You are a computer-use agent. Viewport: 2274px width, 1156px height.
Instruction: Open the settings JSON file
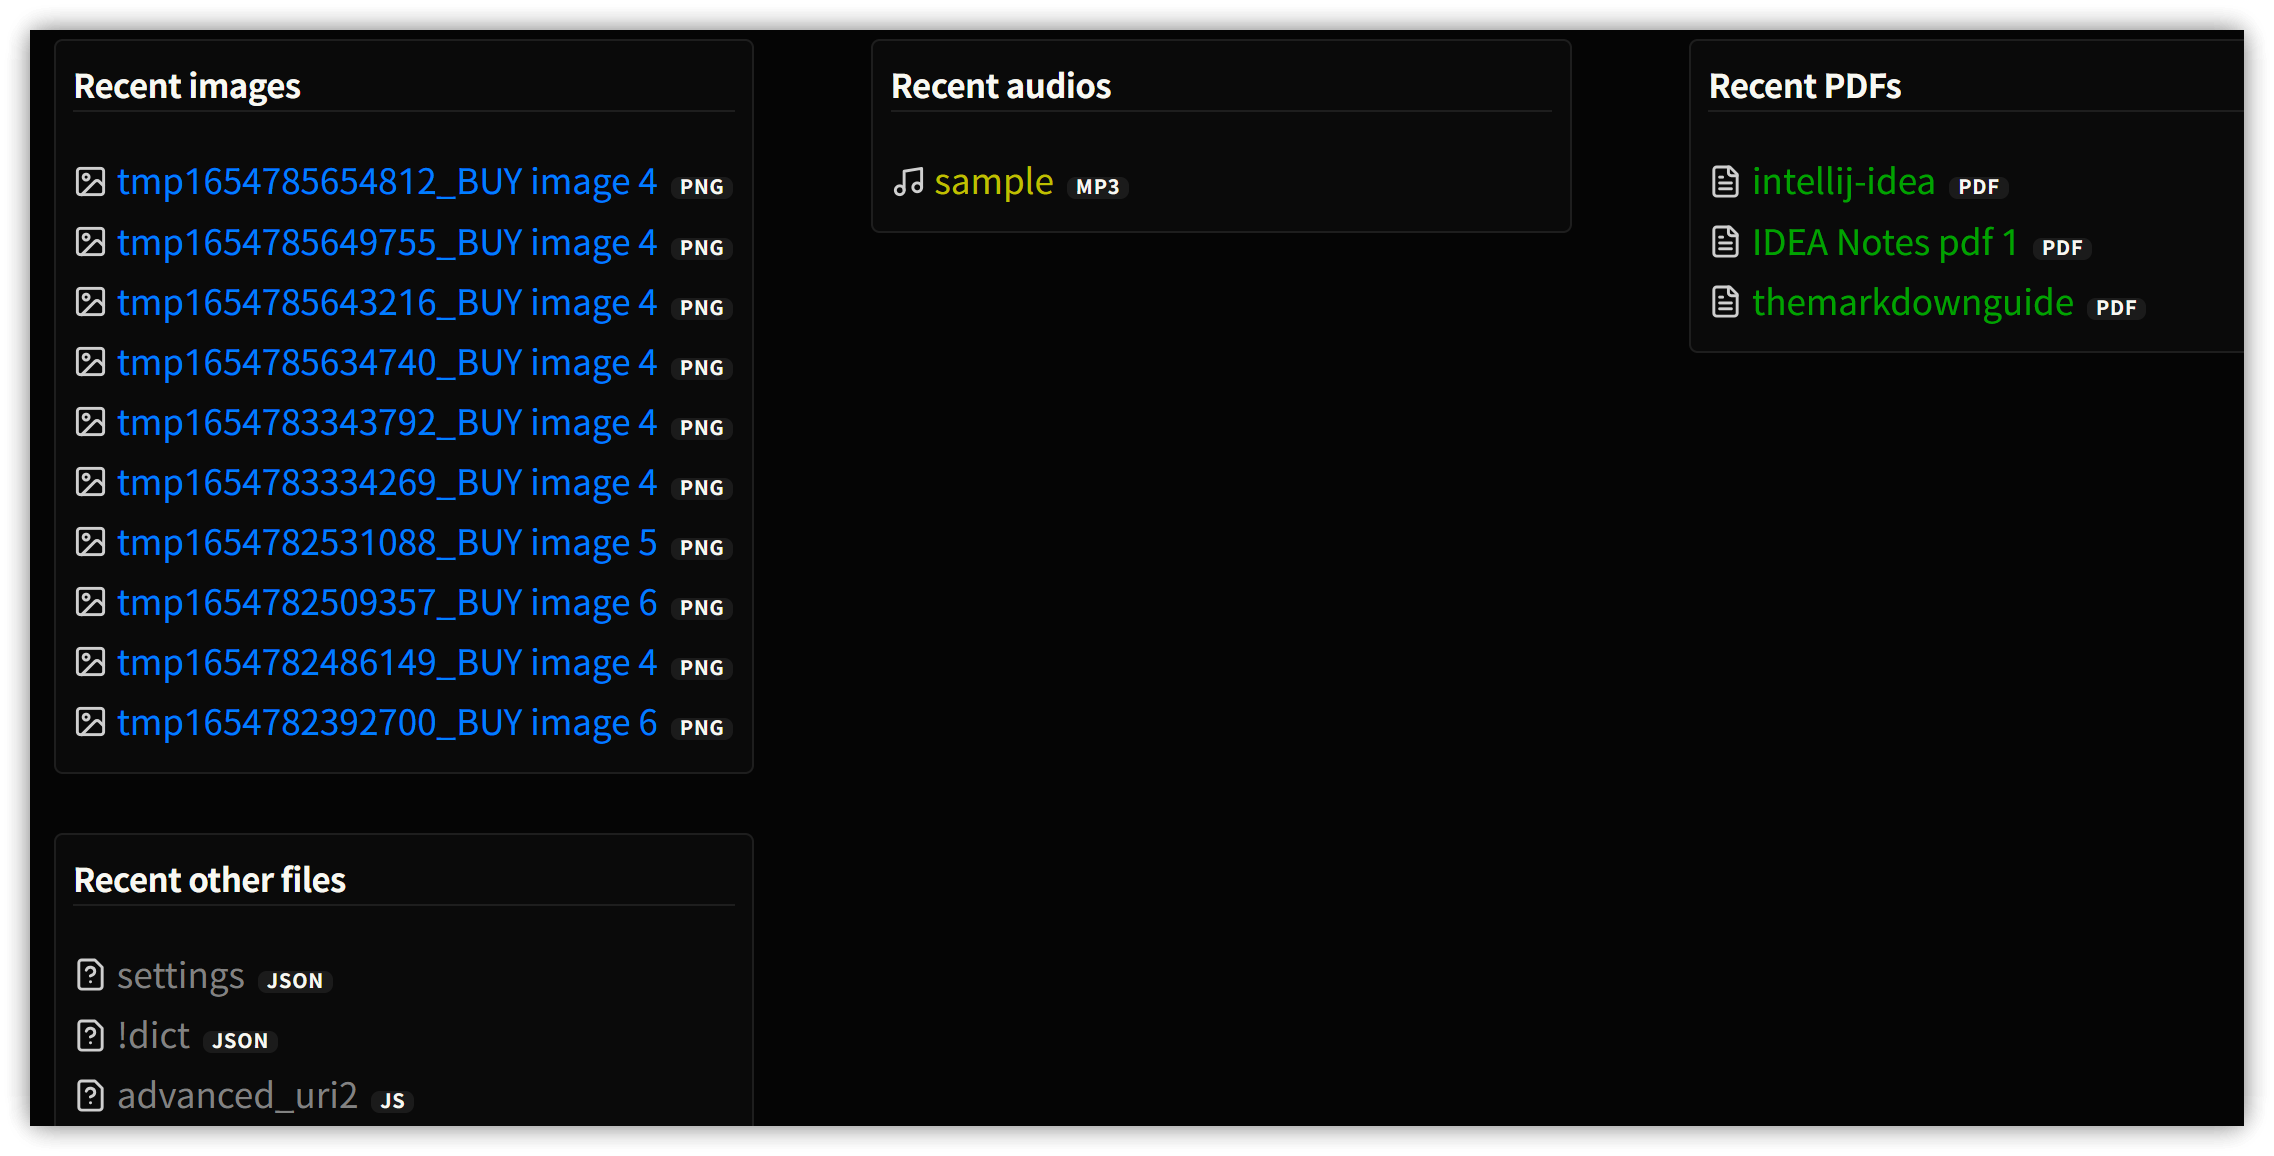coord(180,976)
